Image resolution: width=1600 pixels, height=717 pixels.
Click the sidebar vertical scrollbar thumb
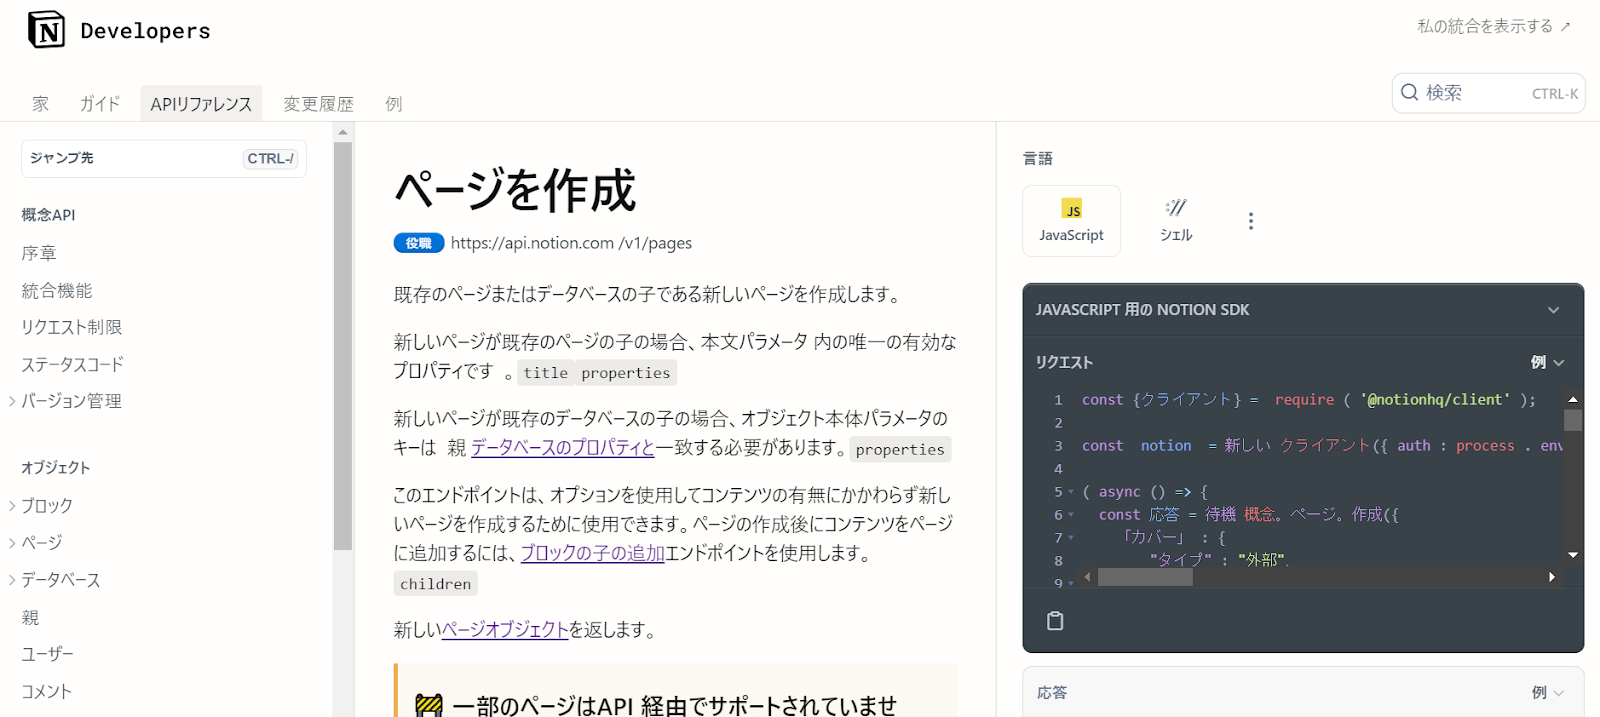[343, 346]
